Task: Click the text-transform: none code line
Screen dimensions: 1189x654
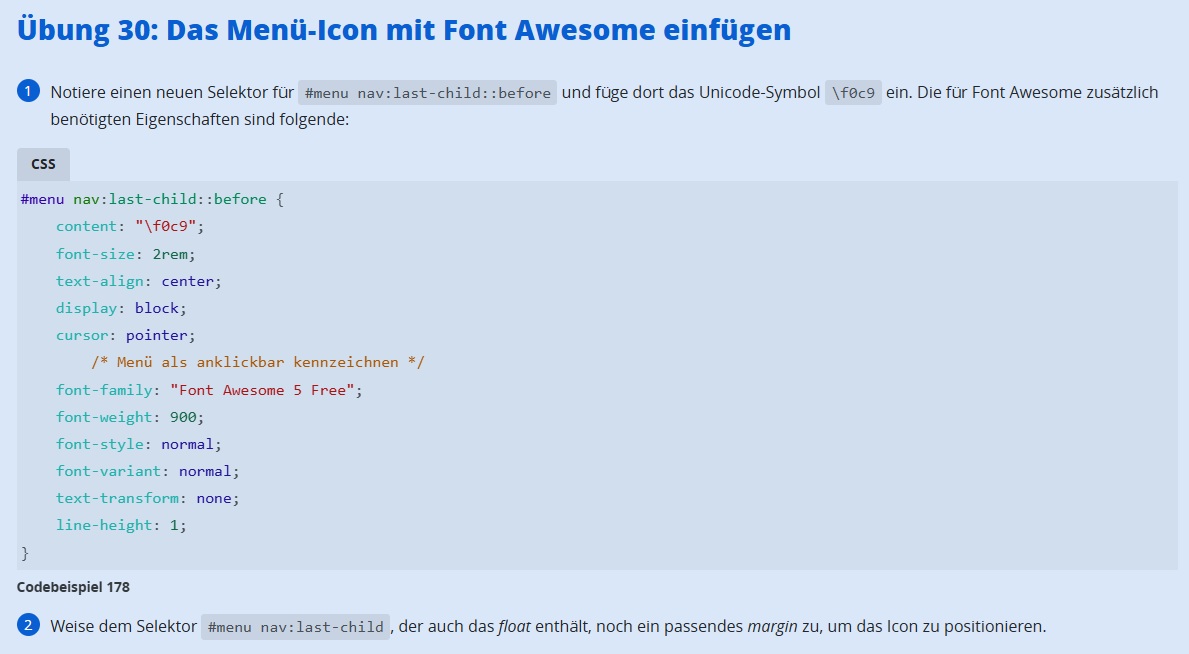Action: point(148,498)
